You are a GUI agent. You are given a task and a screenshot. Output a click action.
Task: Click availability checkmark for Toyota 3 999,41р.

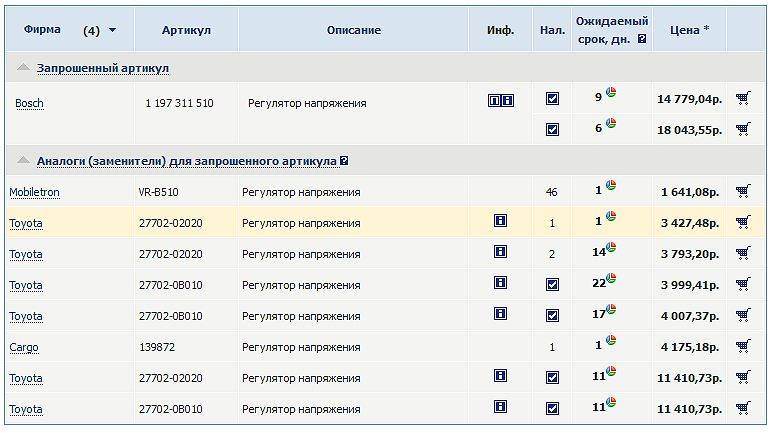[x=552, y=285]
